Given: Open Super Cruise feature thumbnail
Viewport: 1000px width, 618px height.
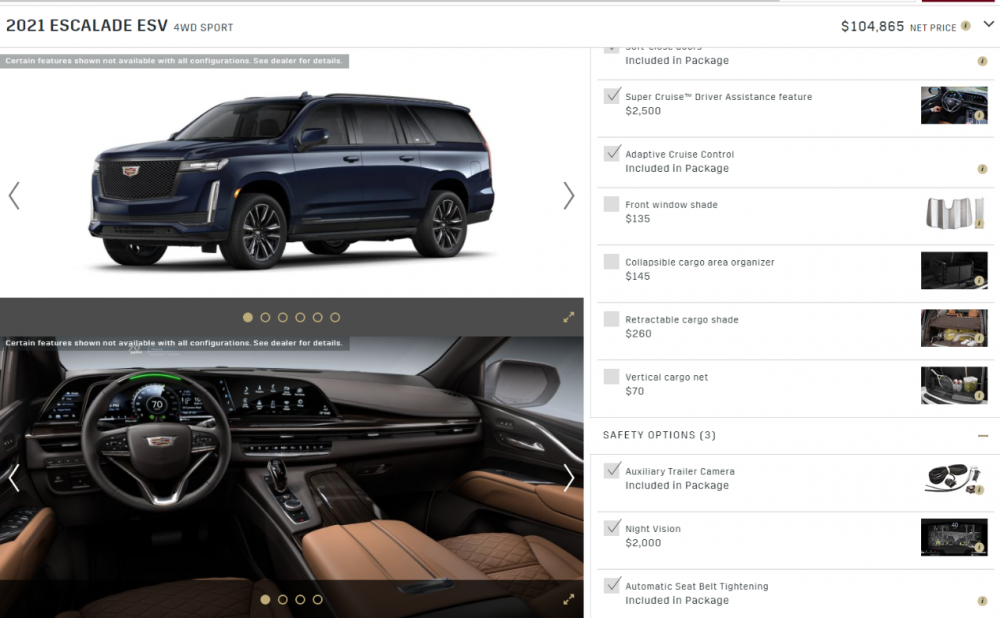Looking at the screenshot, I should pos(954,105).
